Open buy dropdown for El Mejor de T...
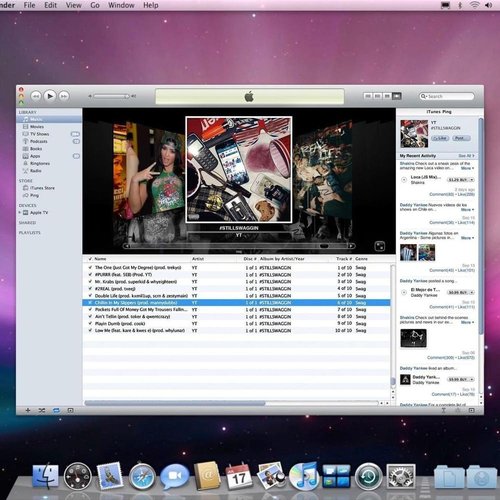The image size is (500, 500). (x=472, y=292)
